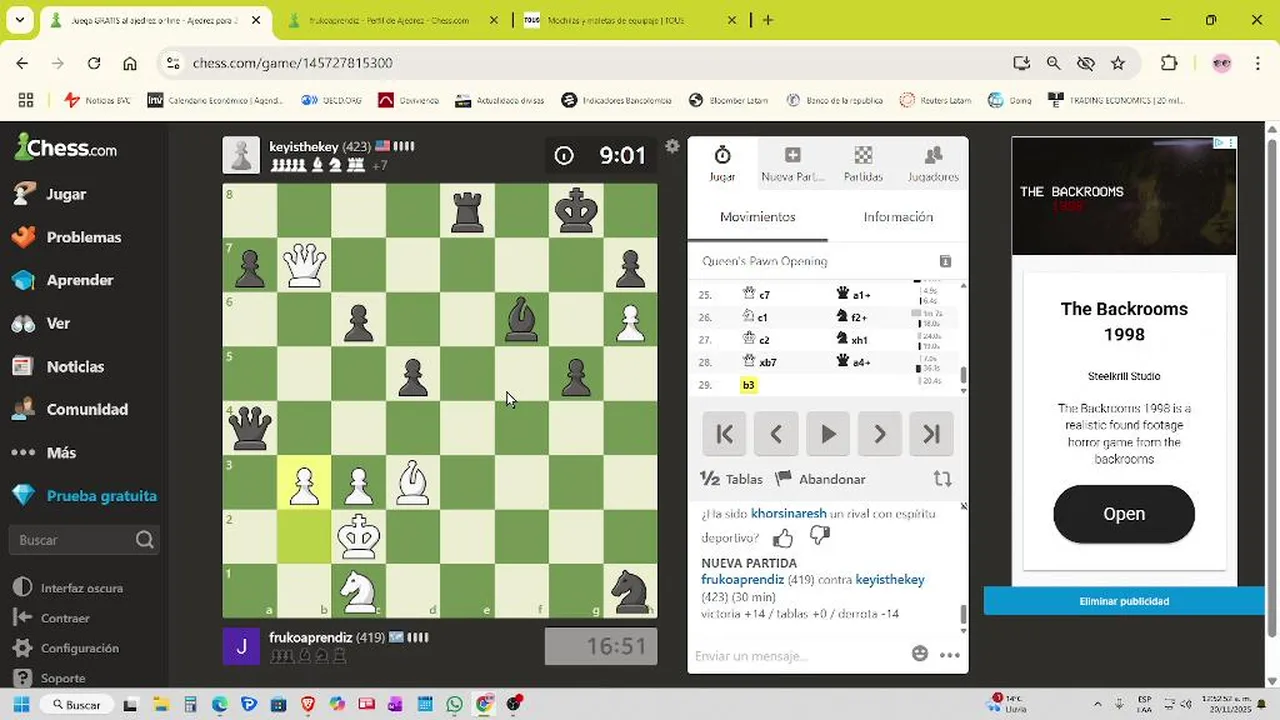This screenshot has height=720, width=1280.
Task: Resign the game with Abandonar
Action: (820, 479)
